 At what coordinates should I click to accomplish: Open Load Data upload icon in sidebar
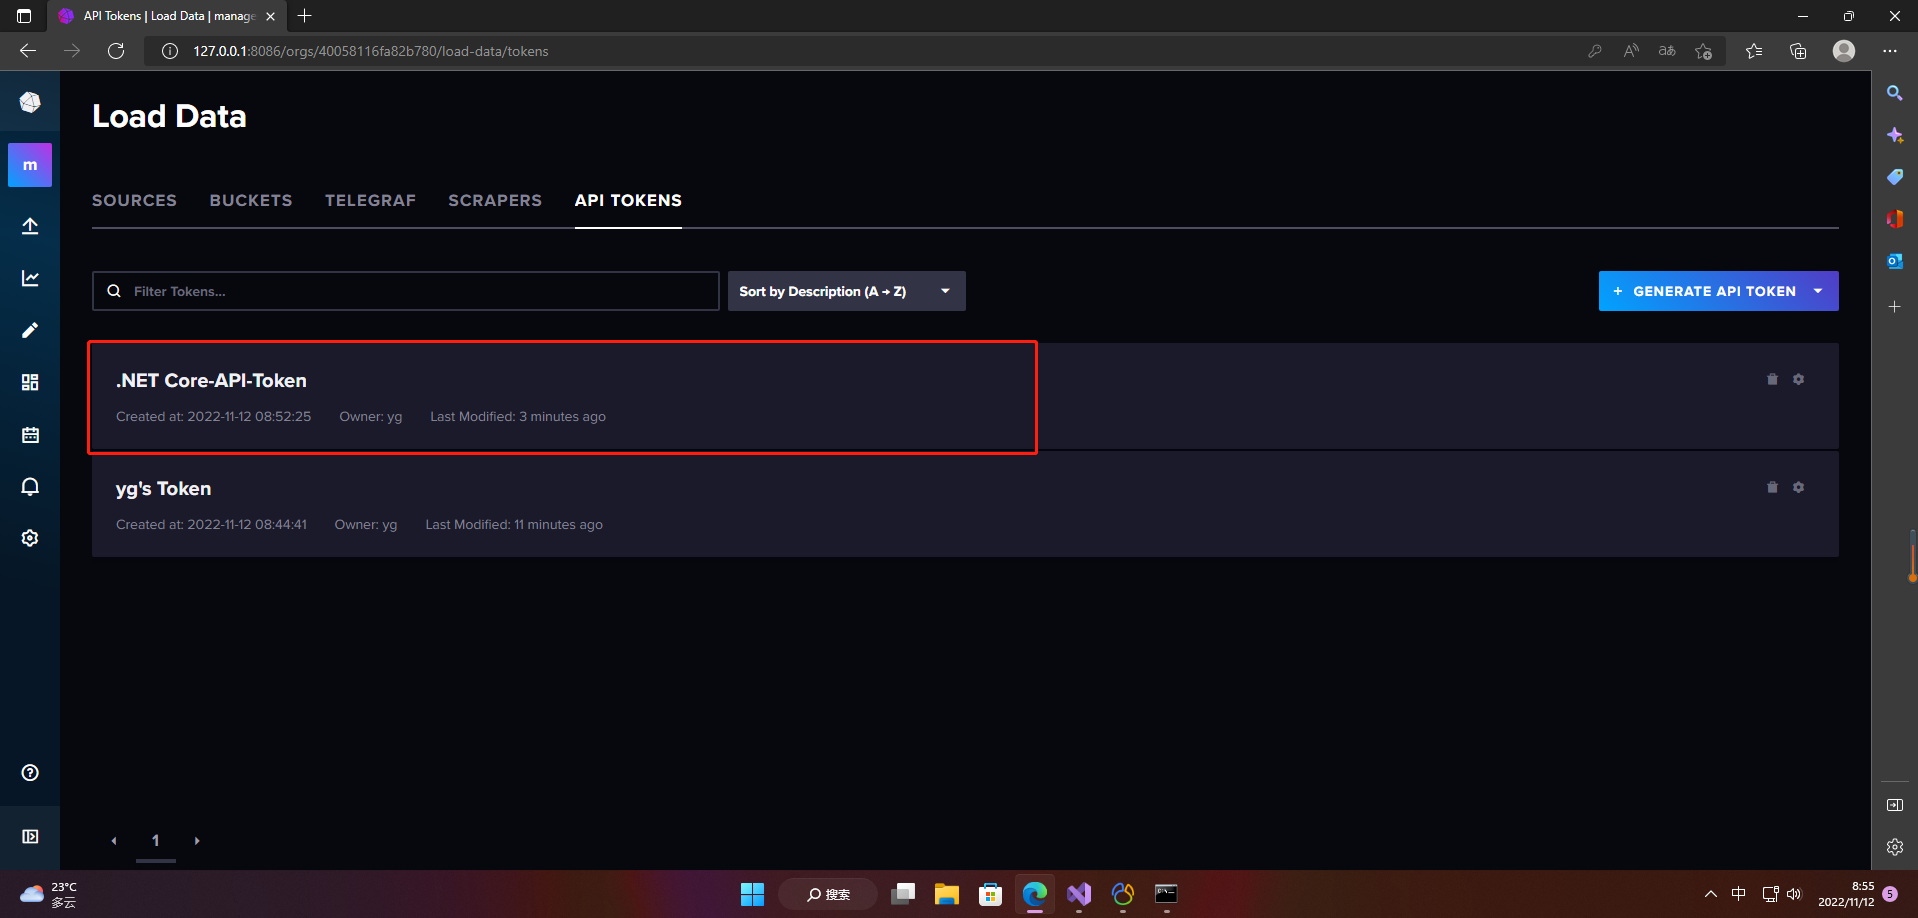(30, 226)
